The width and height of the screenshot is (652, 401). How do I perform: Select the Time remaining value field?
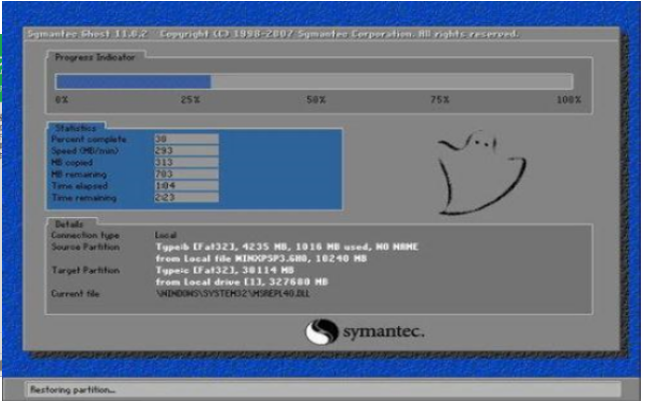185,198
